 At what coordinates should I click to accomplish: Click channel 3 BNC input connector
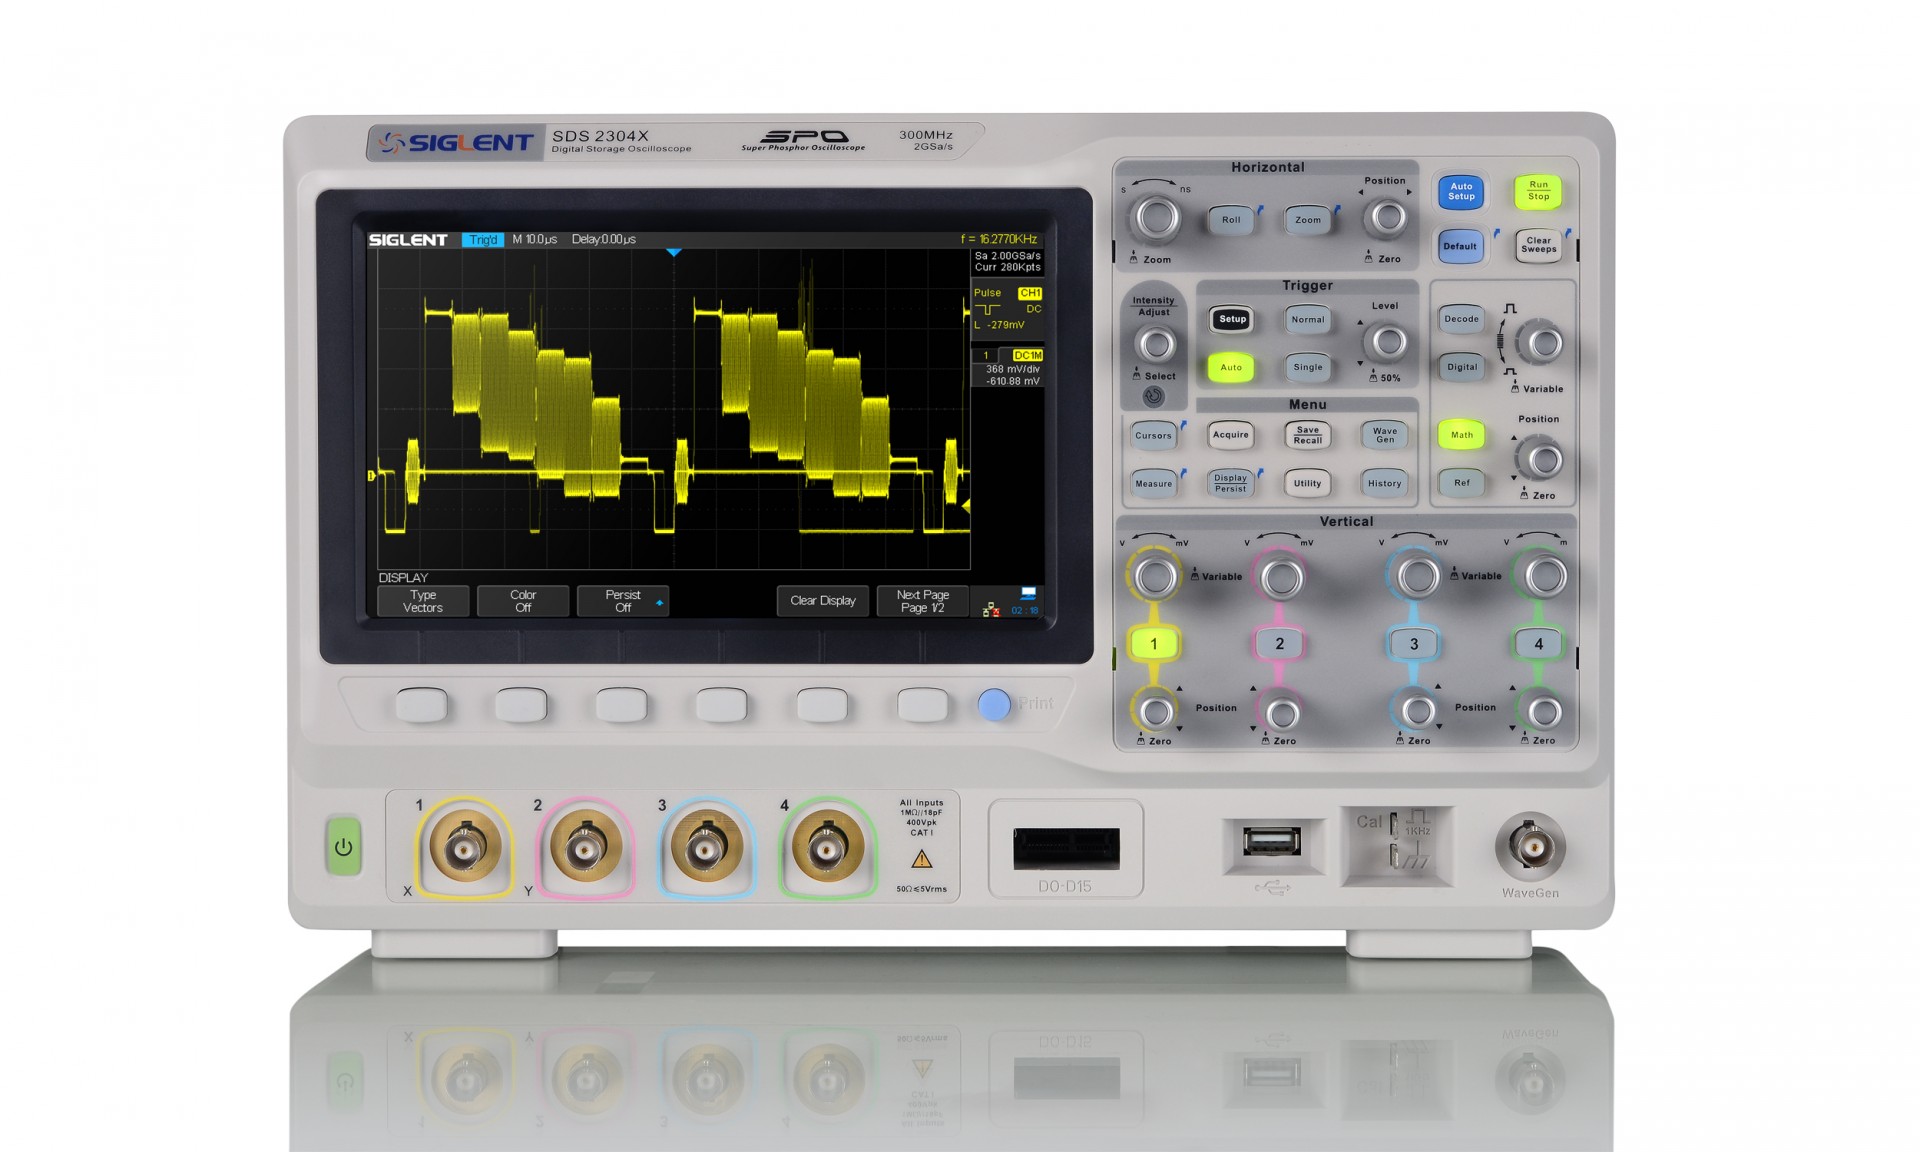click(706, 849)
